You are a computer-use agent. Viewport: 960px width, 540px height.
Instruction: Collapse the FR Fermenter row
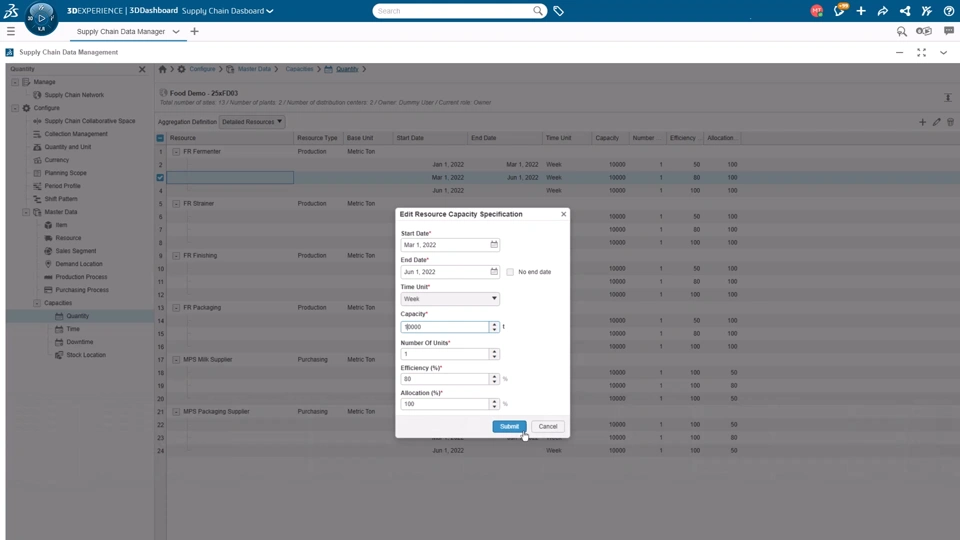pyautogui.click(x=176, y=152)
